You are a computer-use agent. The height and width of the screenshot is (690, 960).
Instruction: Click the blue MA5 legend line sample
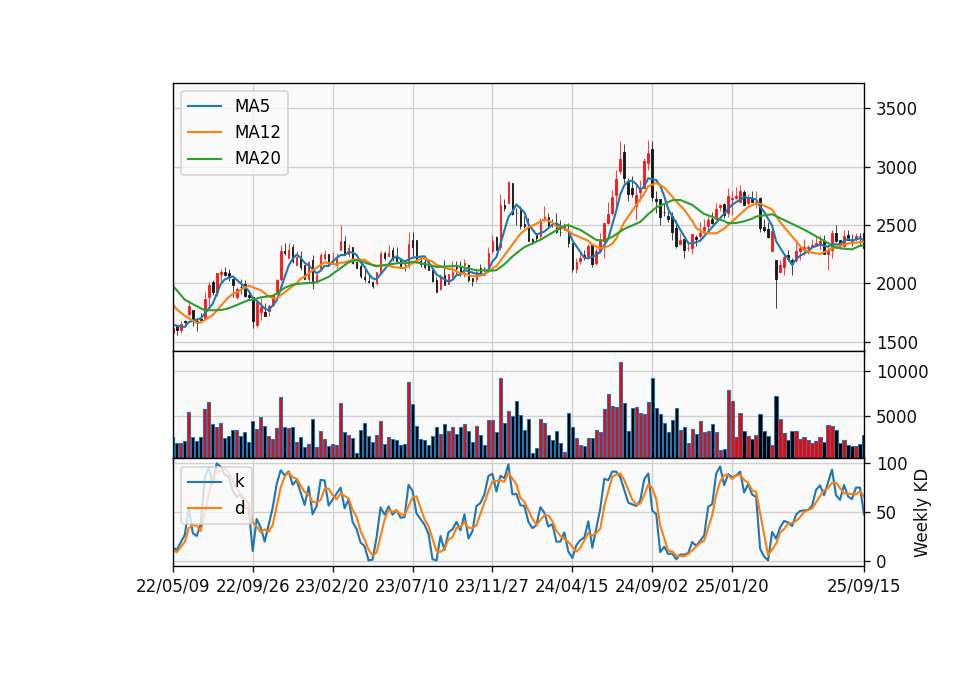(x=204, y=107)
